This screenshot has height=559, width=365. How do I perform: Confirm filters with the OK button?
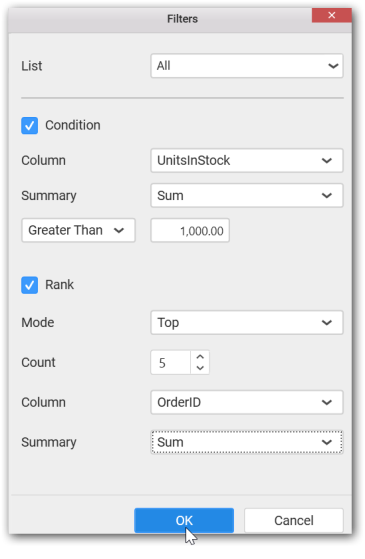[x=184, y=520]
